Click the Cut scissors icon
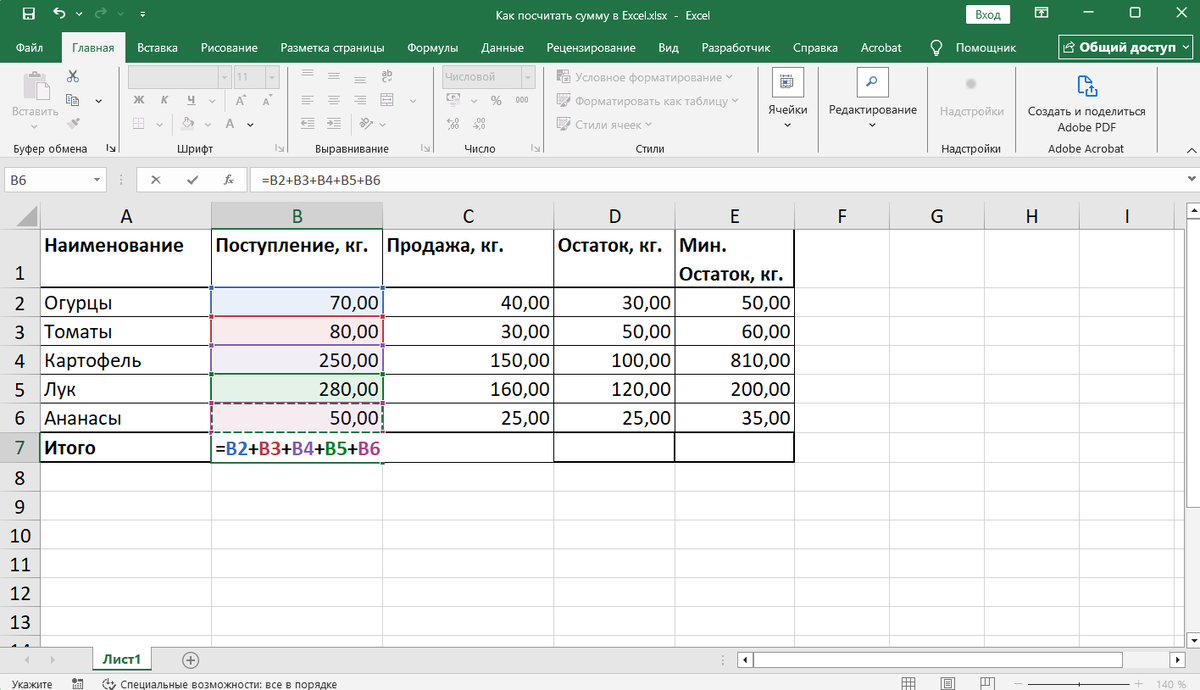 pos(73,78)
